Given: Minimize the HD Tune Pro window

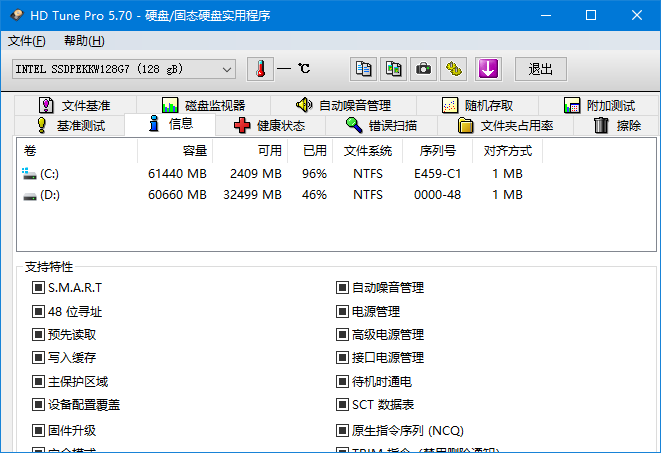Looking at the screenshot, I should (546, 16).
